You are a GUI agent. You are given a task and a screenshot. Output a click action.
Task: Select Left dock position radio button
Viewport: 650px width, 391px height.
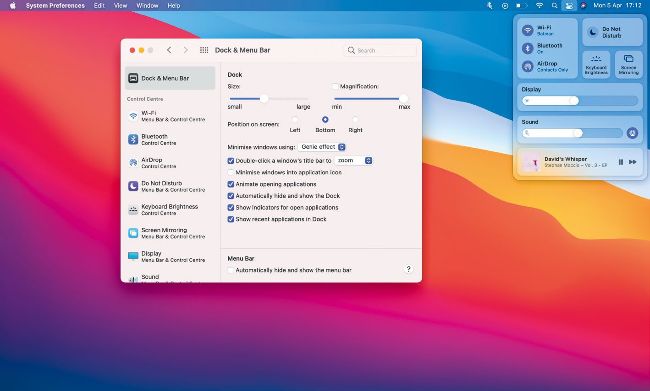click(295, 119)
